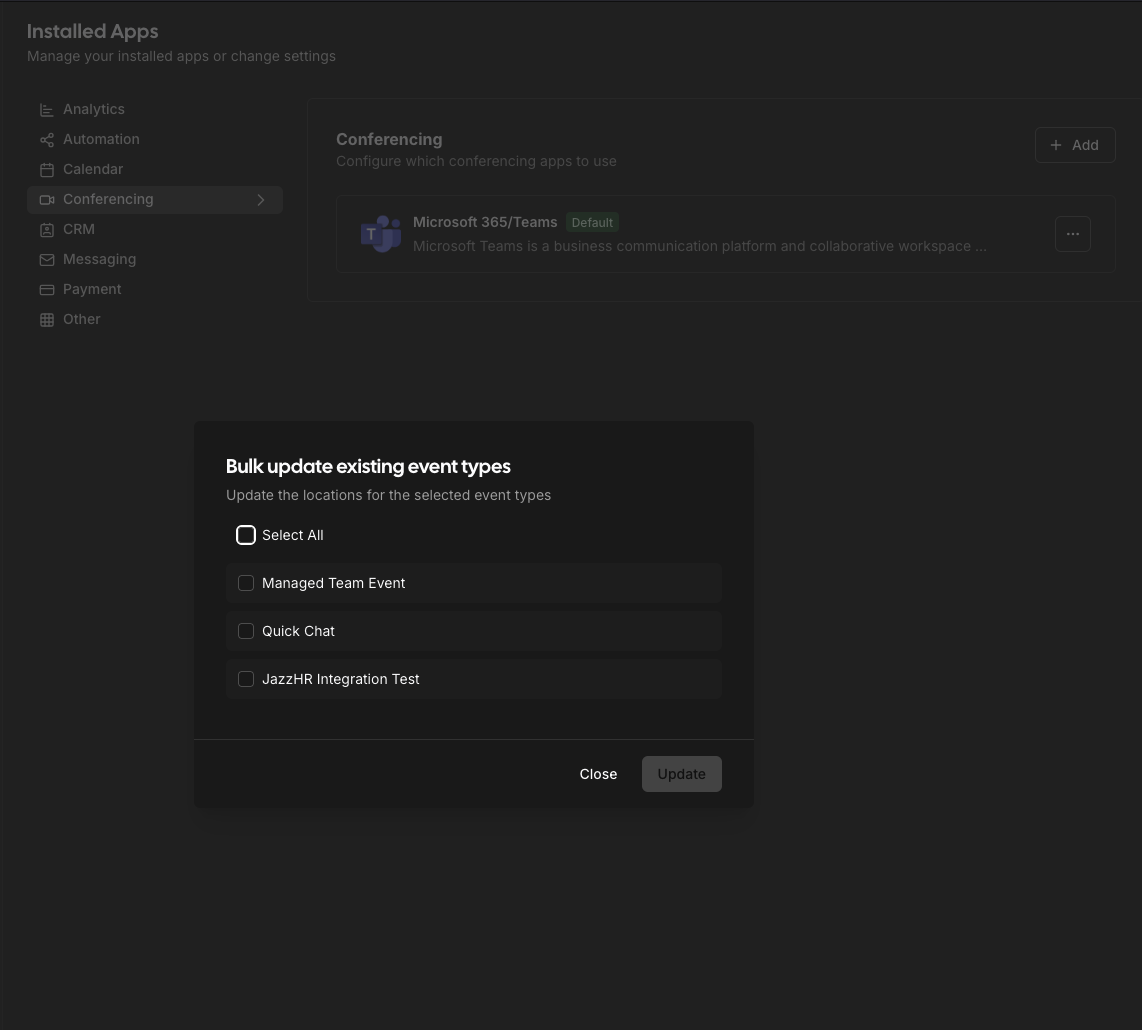Viewport: 1142px width, 1030px height.
Task: Click the Payment credit card icon
Action: (x=47, y=290)
